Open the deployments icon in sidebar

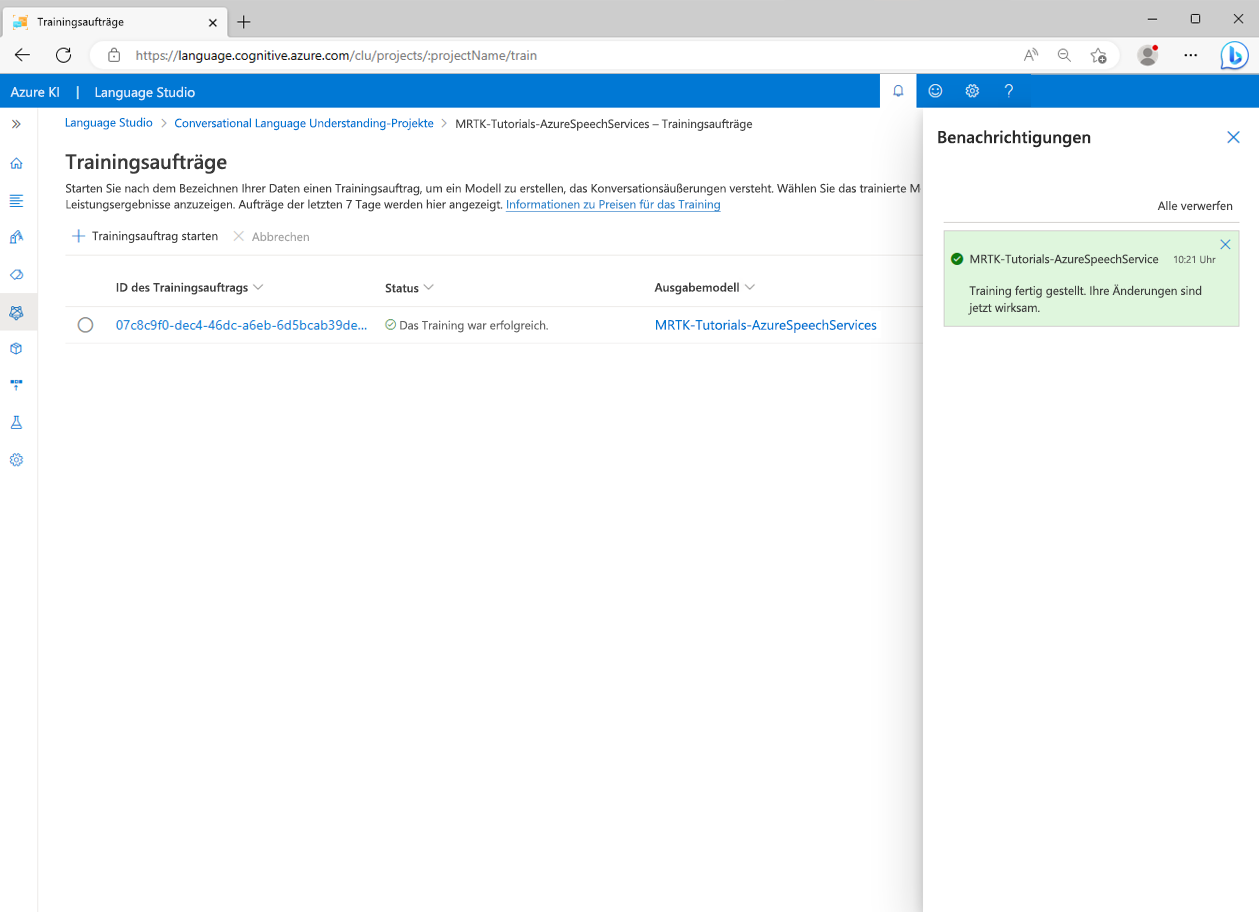tap(16, 385)
